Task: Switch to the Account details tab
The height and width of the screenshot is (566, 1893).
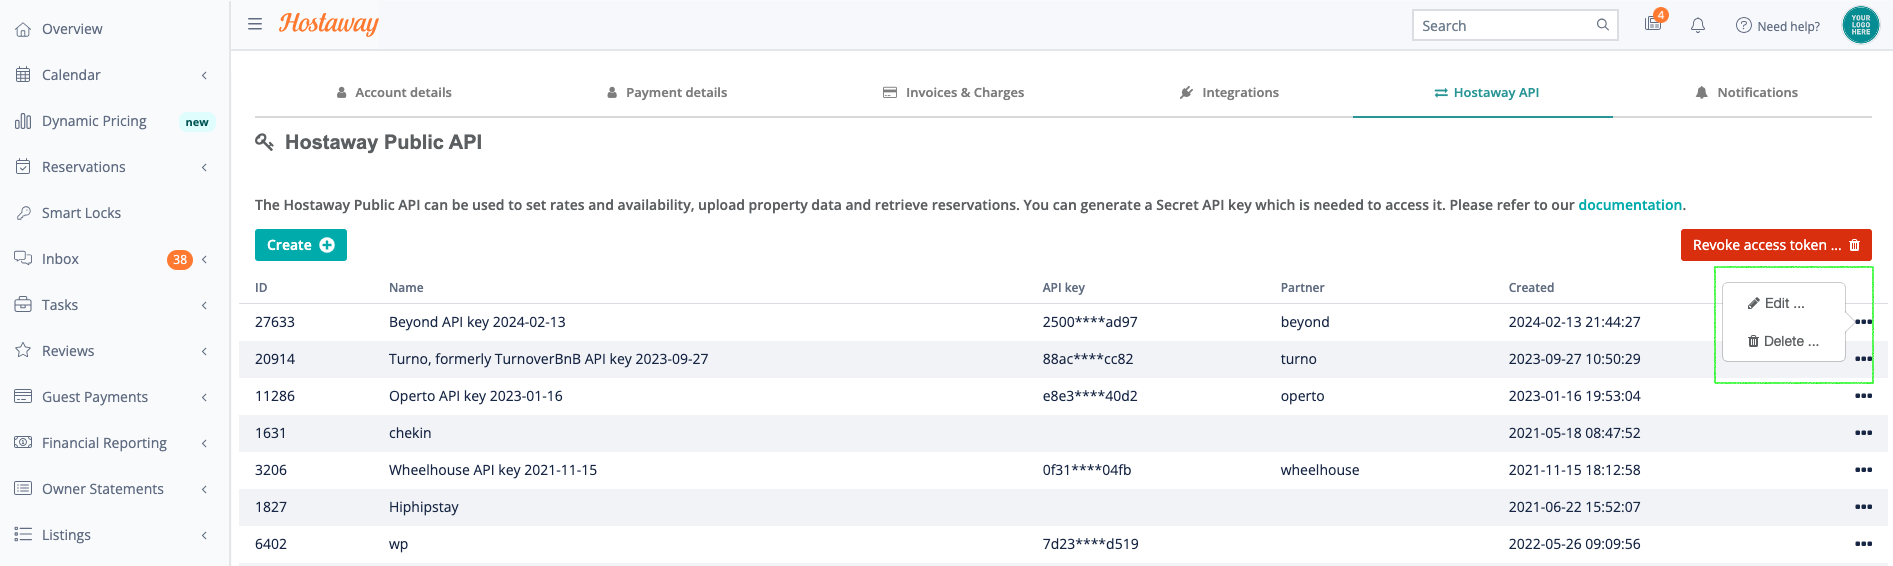Action: pyautogui.click(x=394, y=93)
